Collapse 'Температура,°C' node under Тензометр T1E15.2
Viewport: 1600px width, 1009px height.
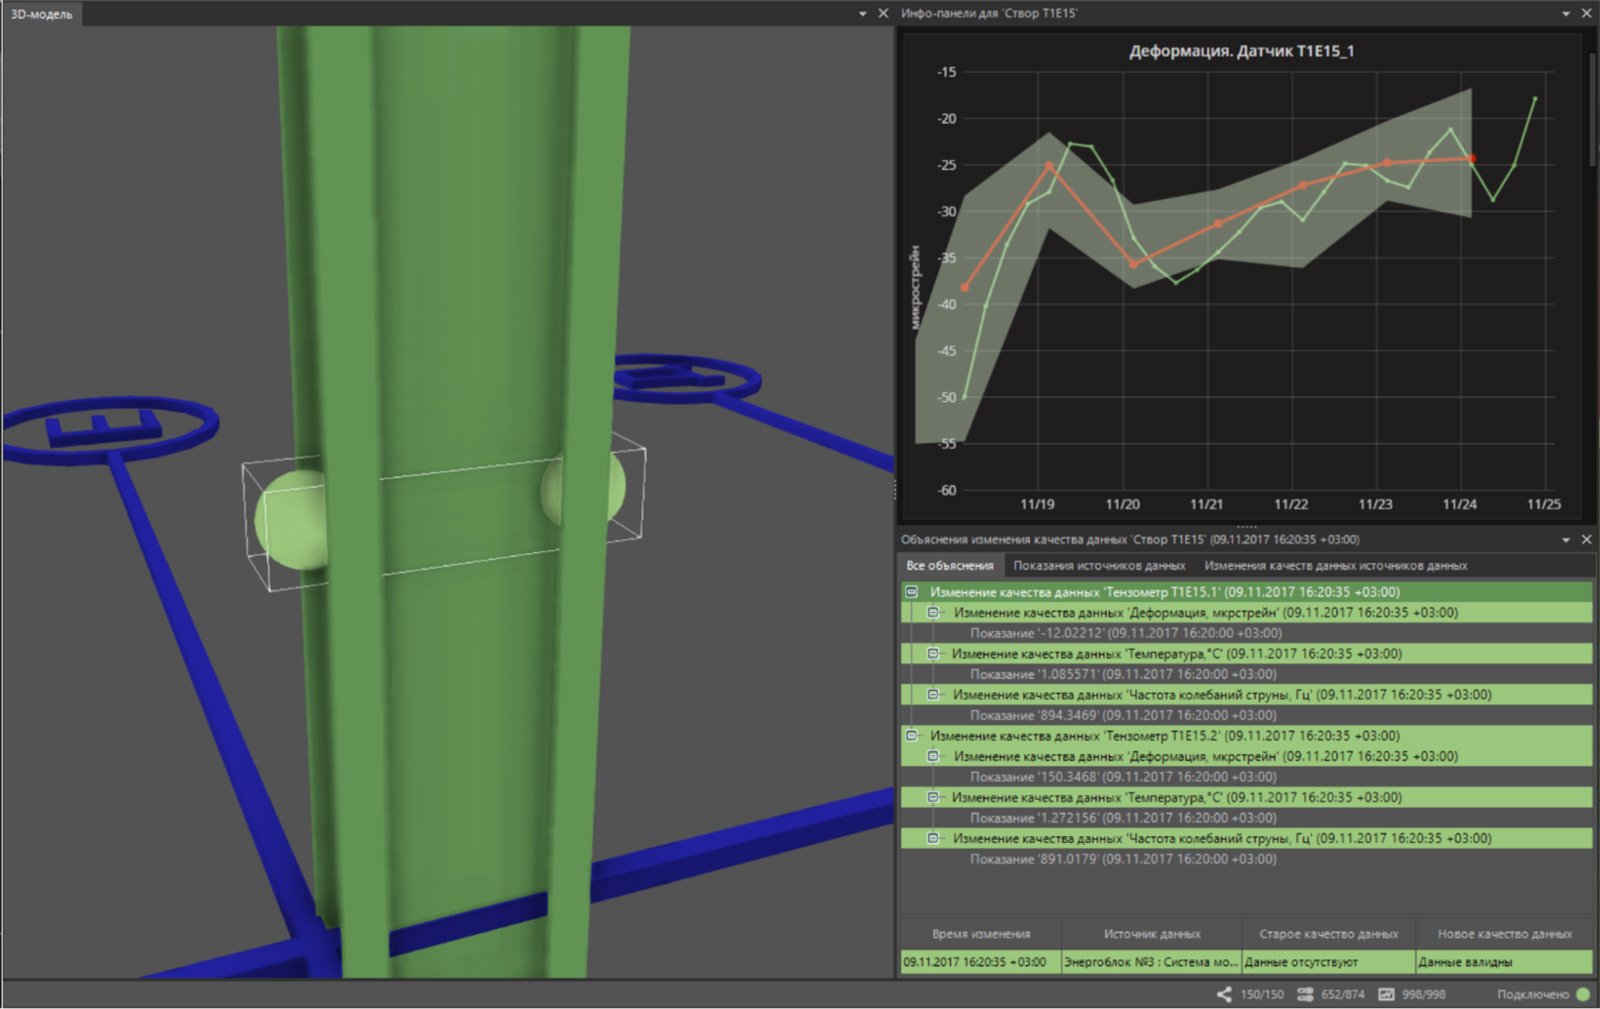[x=933, y=798]
